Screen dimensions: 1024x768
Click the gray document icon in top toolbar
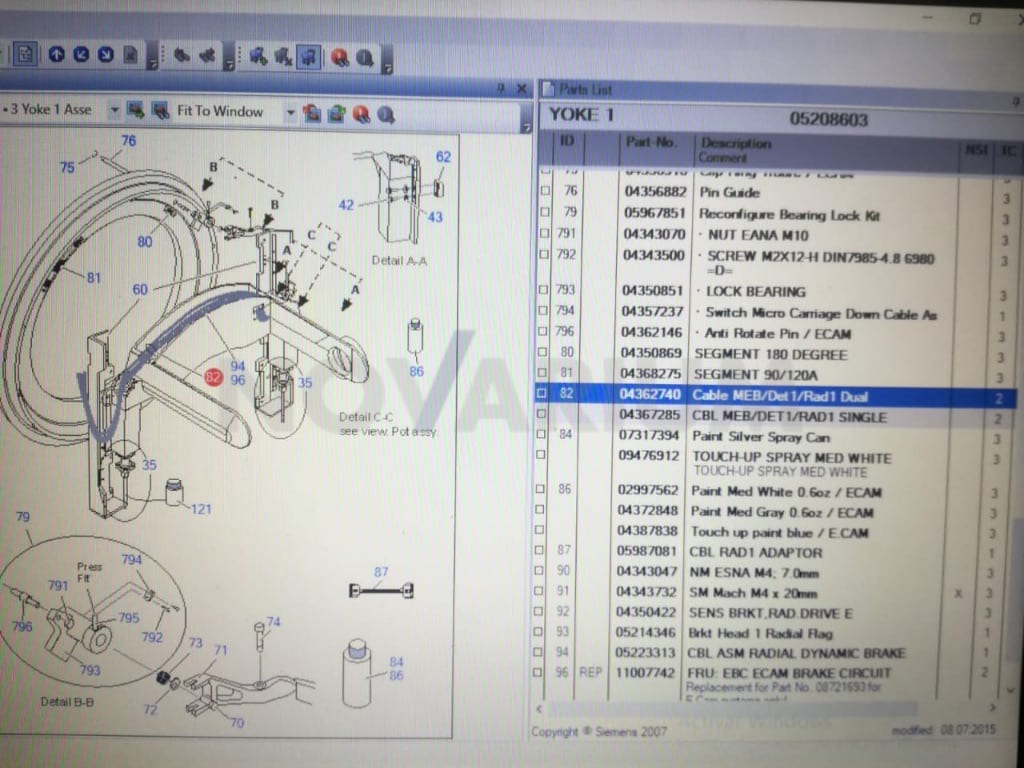131,55
